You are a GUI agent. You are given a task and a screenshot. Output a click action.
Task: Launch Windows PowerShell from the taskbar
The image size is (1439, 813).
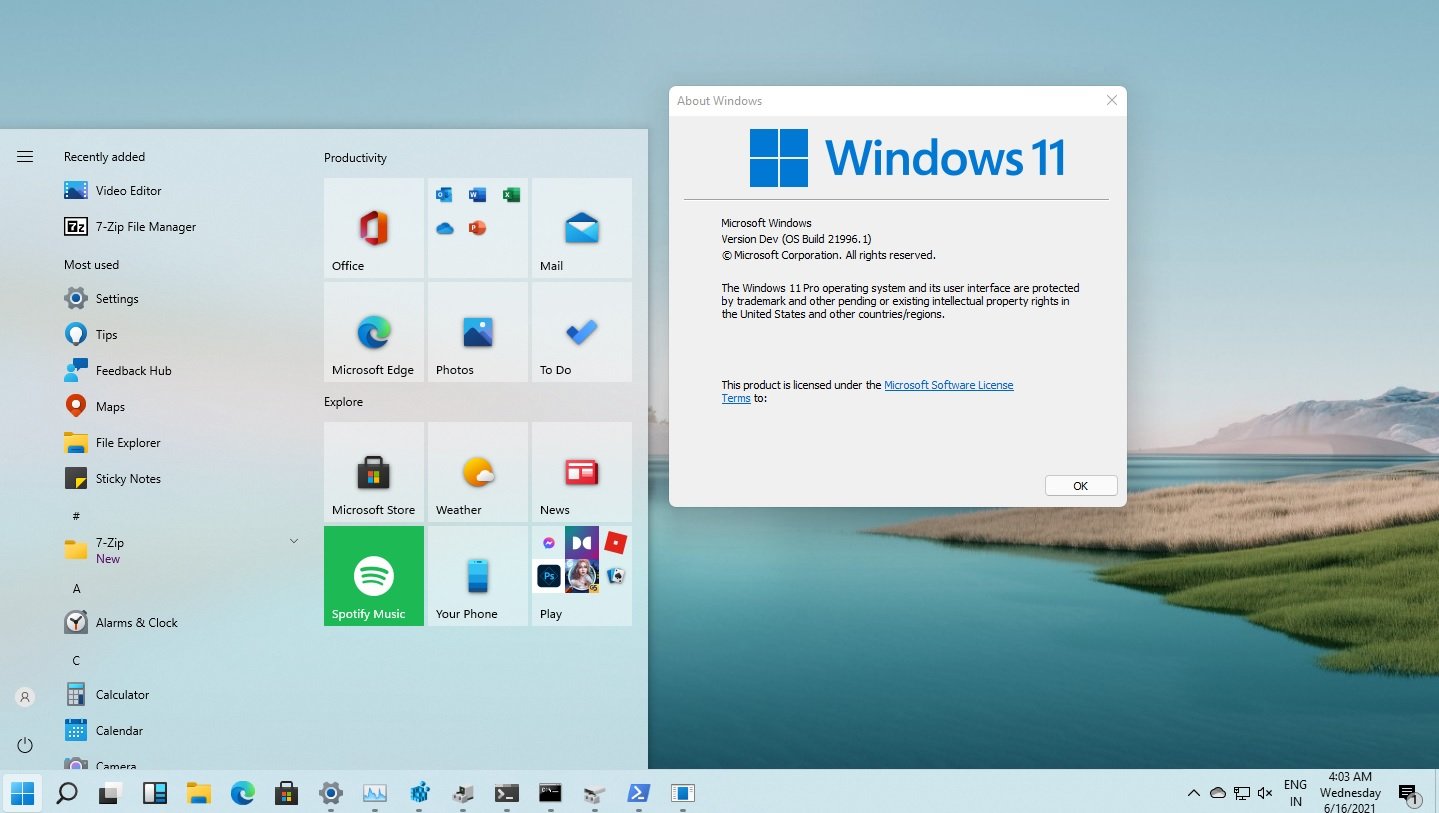click(638, 793)
